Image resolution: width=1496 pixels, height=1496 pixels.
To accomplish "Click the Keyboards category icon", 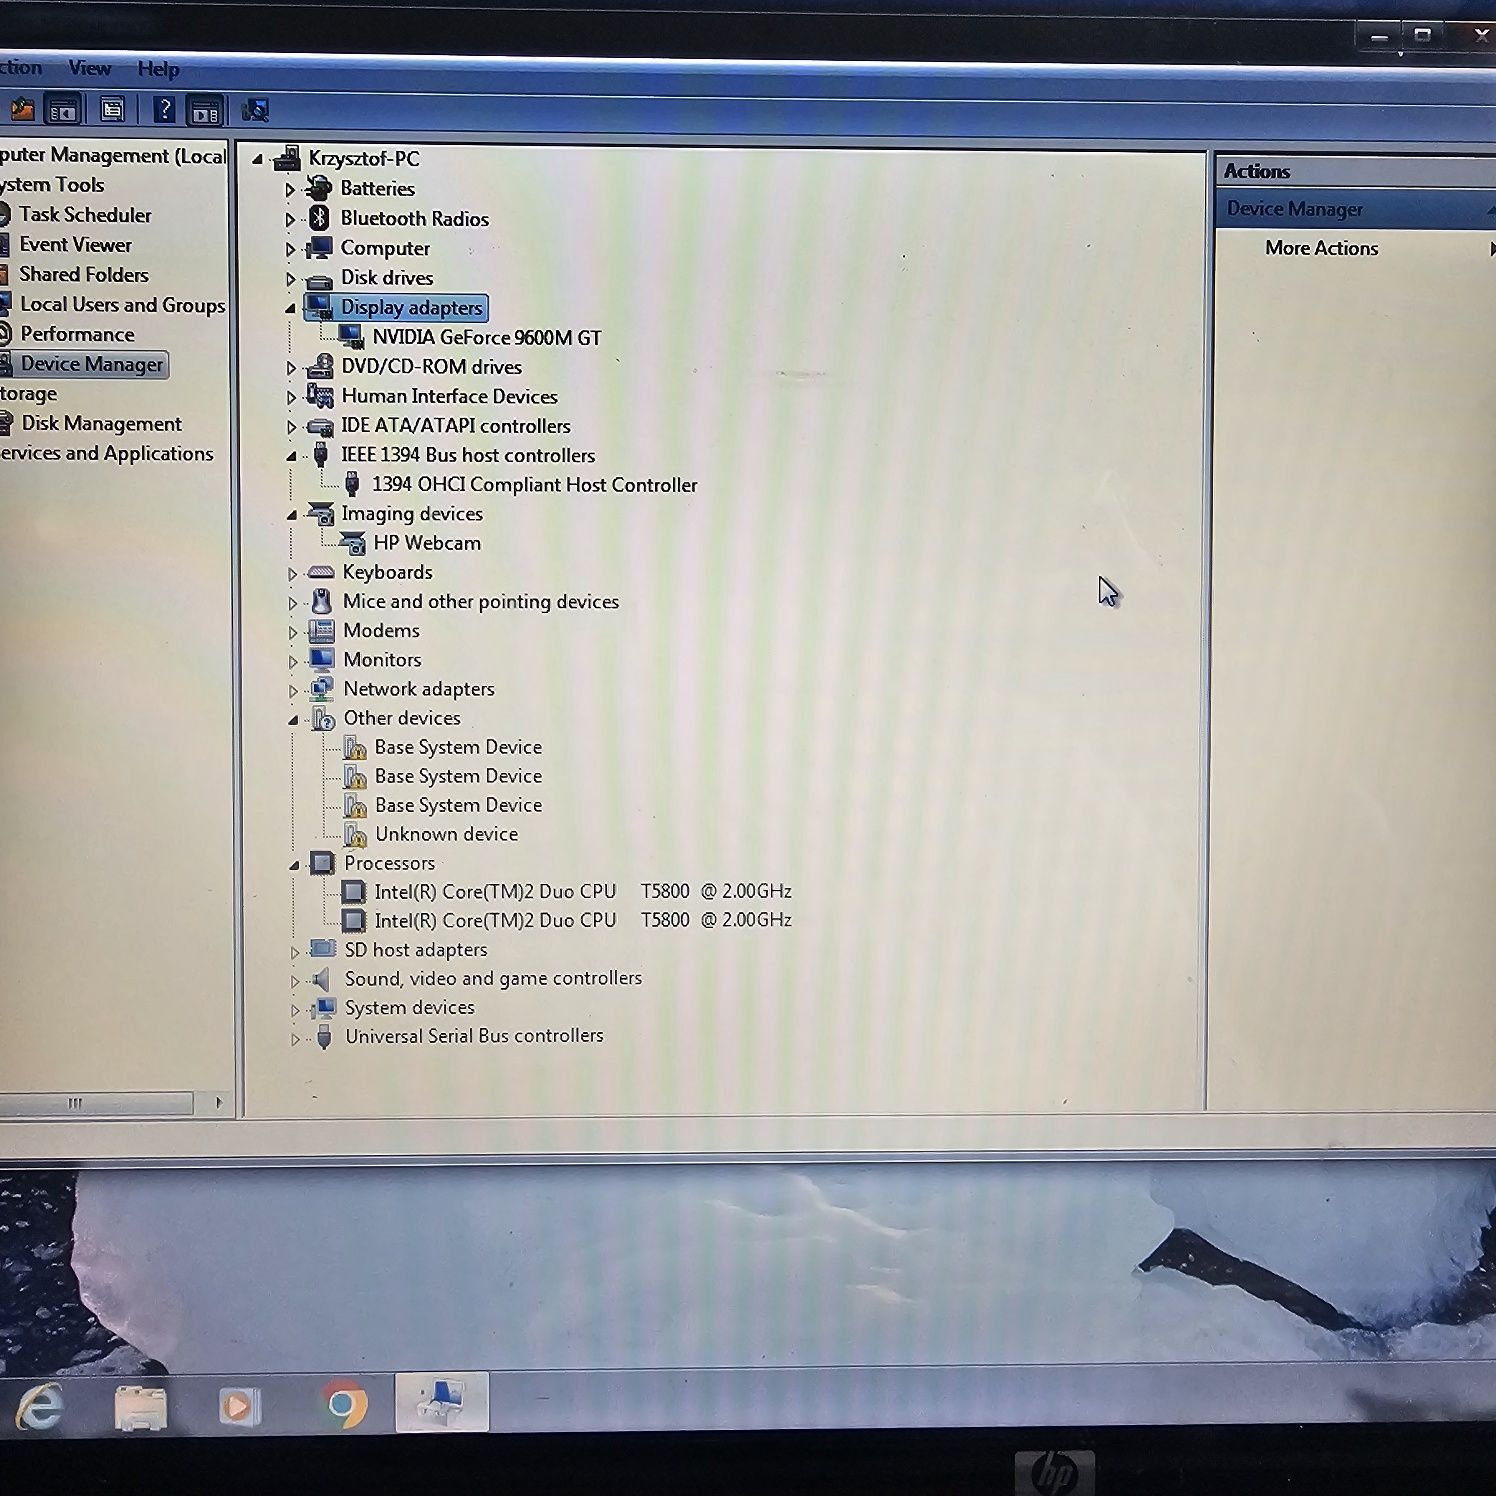I will tap(321, 572).
